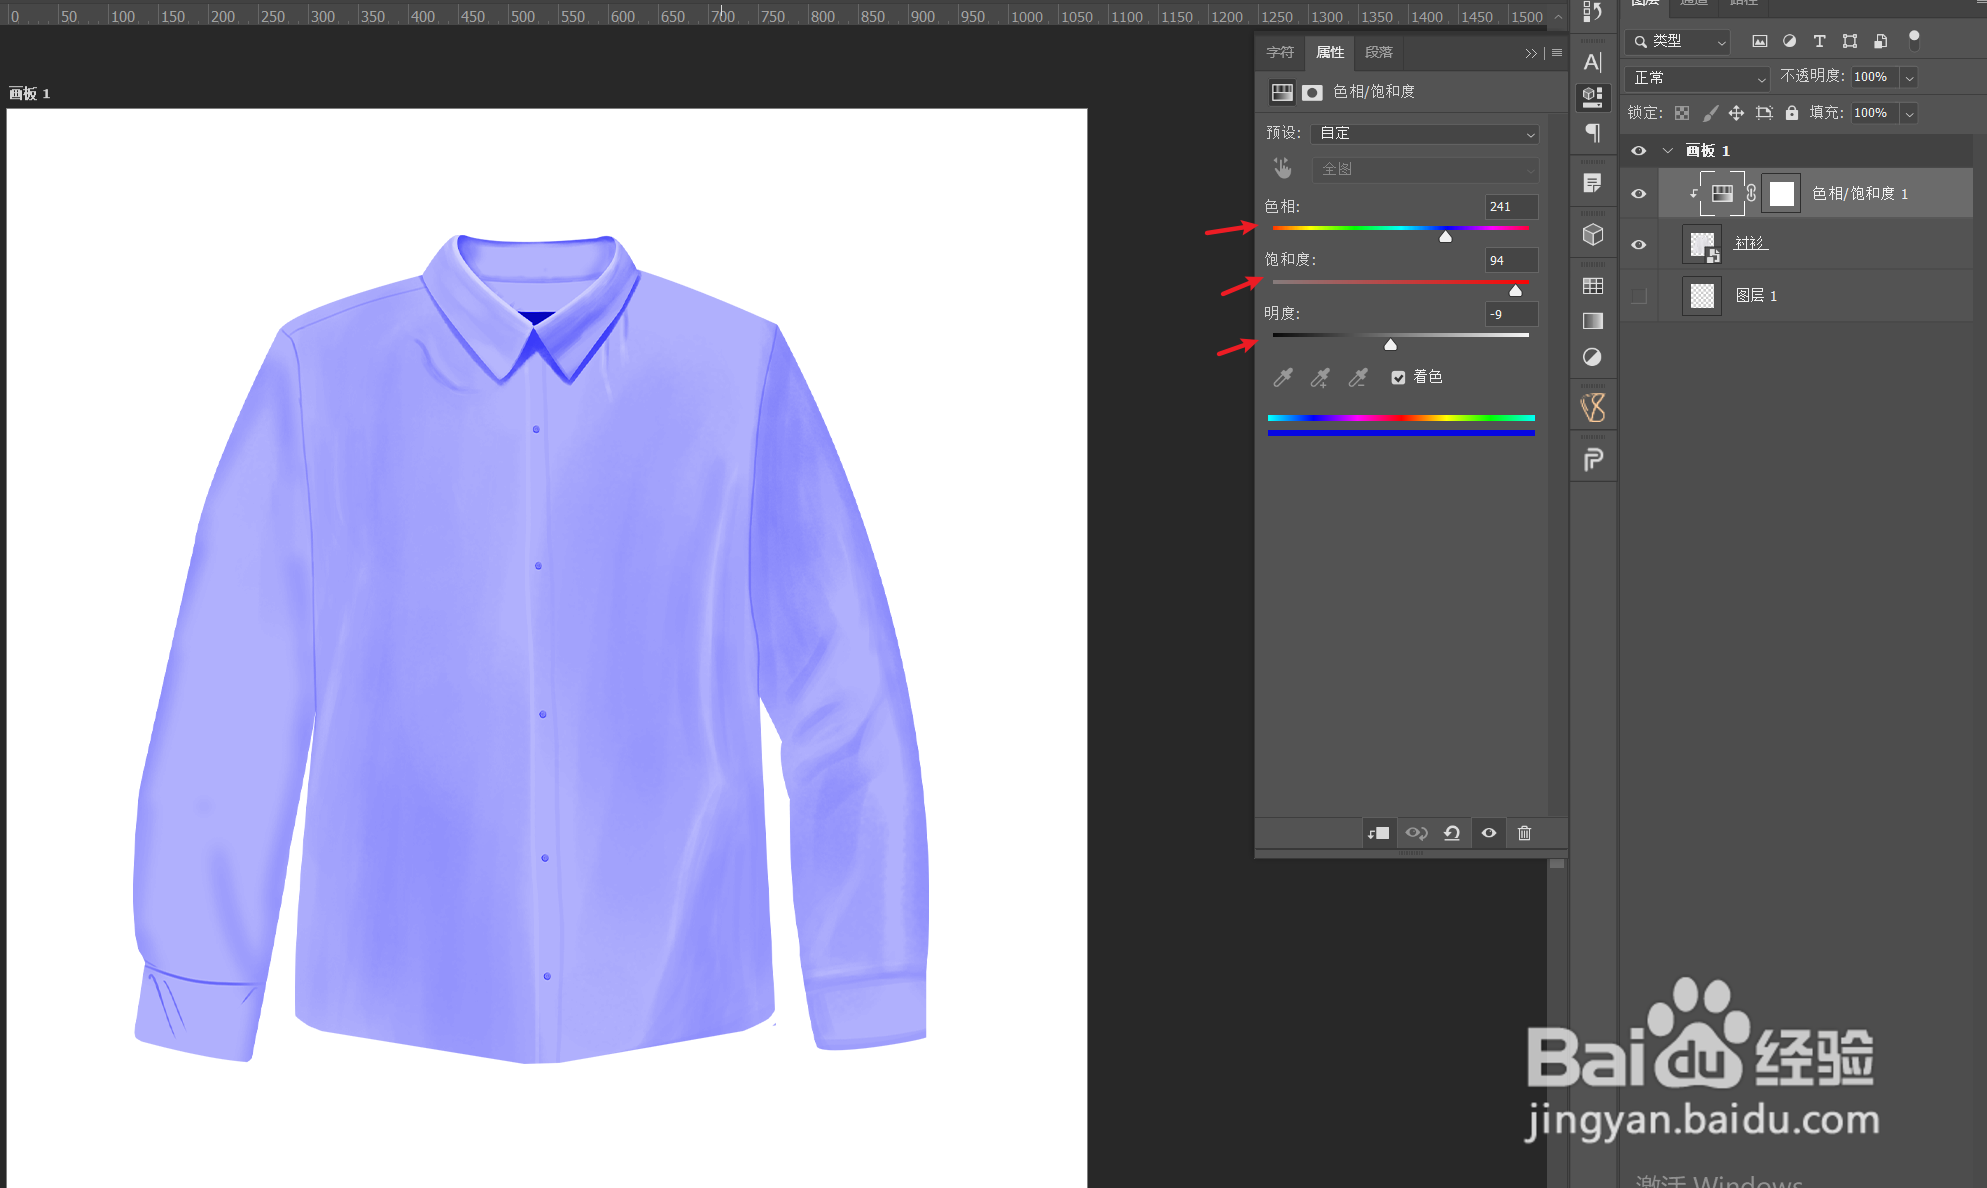Viewport: 1987px width, 1188px height.
Task: Delete the adjustment layer via trash icon
Action: click(1524, 833)
